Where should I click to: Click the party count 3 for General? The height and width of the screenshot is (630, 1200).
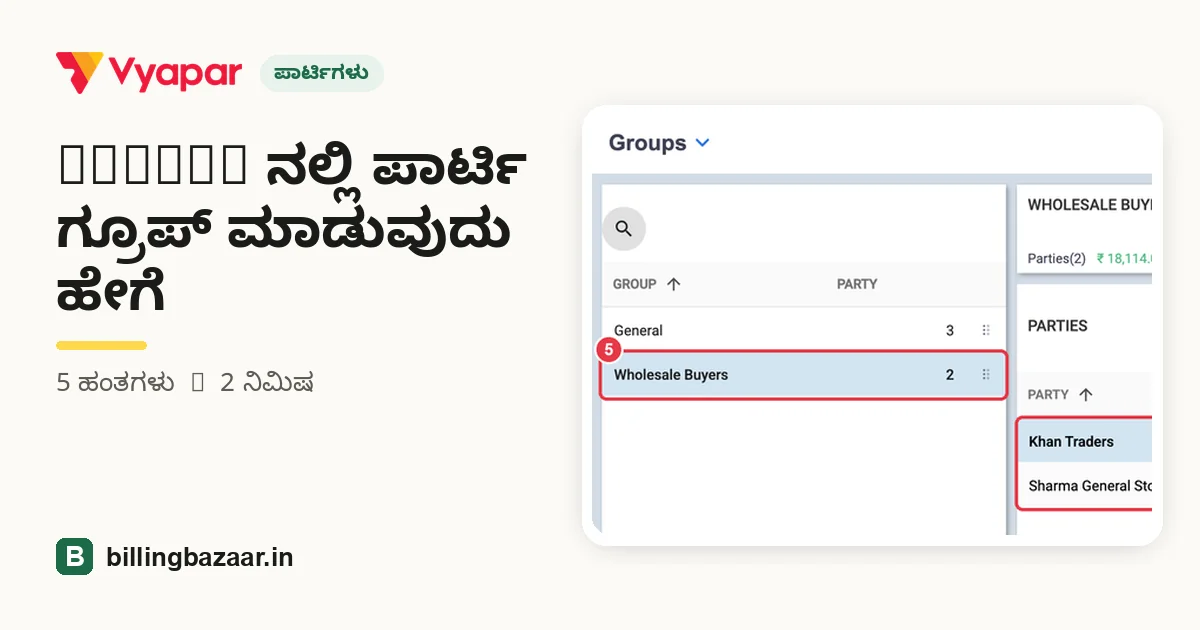pos(950,331)
